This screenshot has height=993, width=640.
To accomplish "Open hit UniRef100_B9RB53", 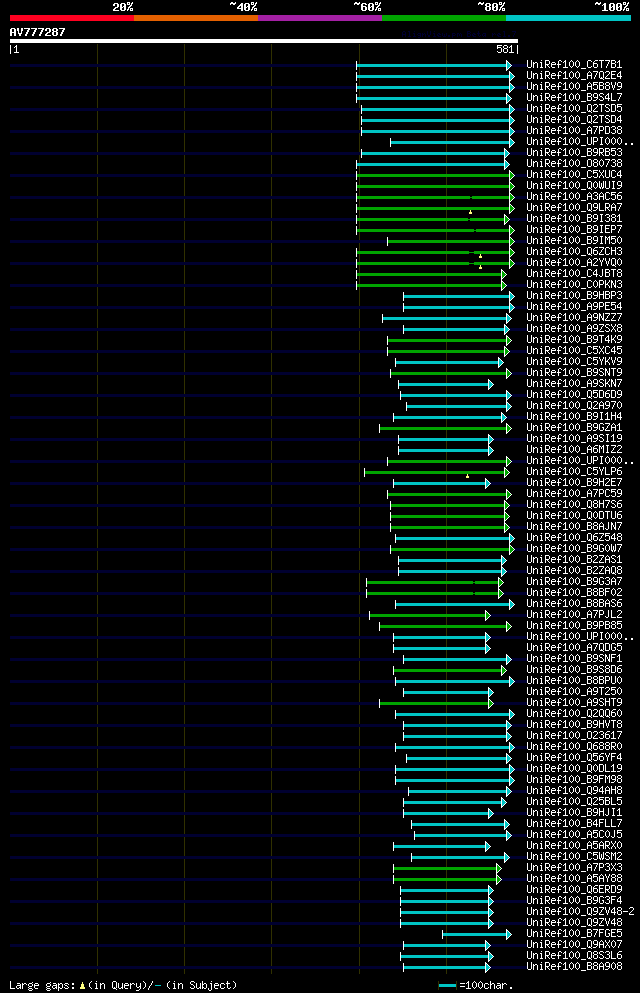I will 574,153.
